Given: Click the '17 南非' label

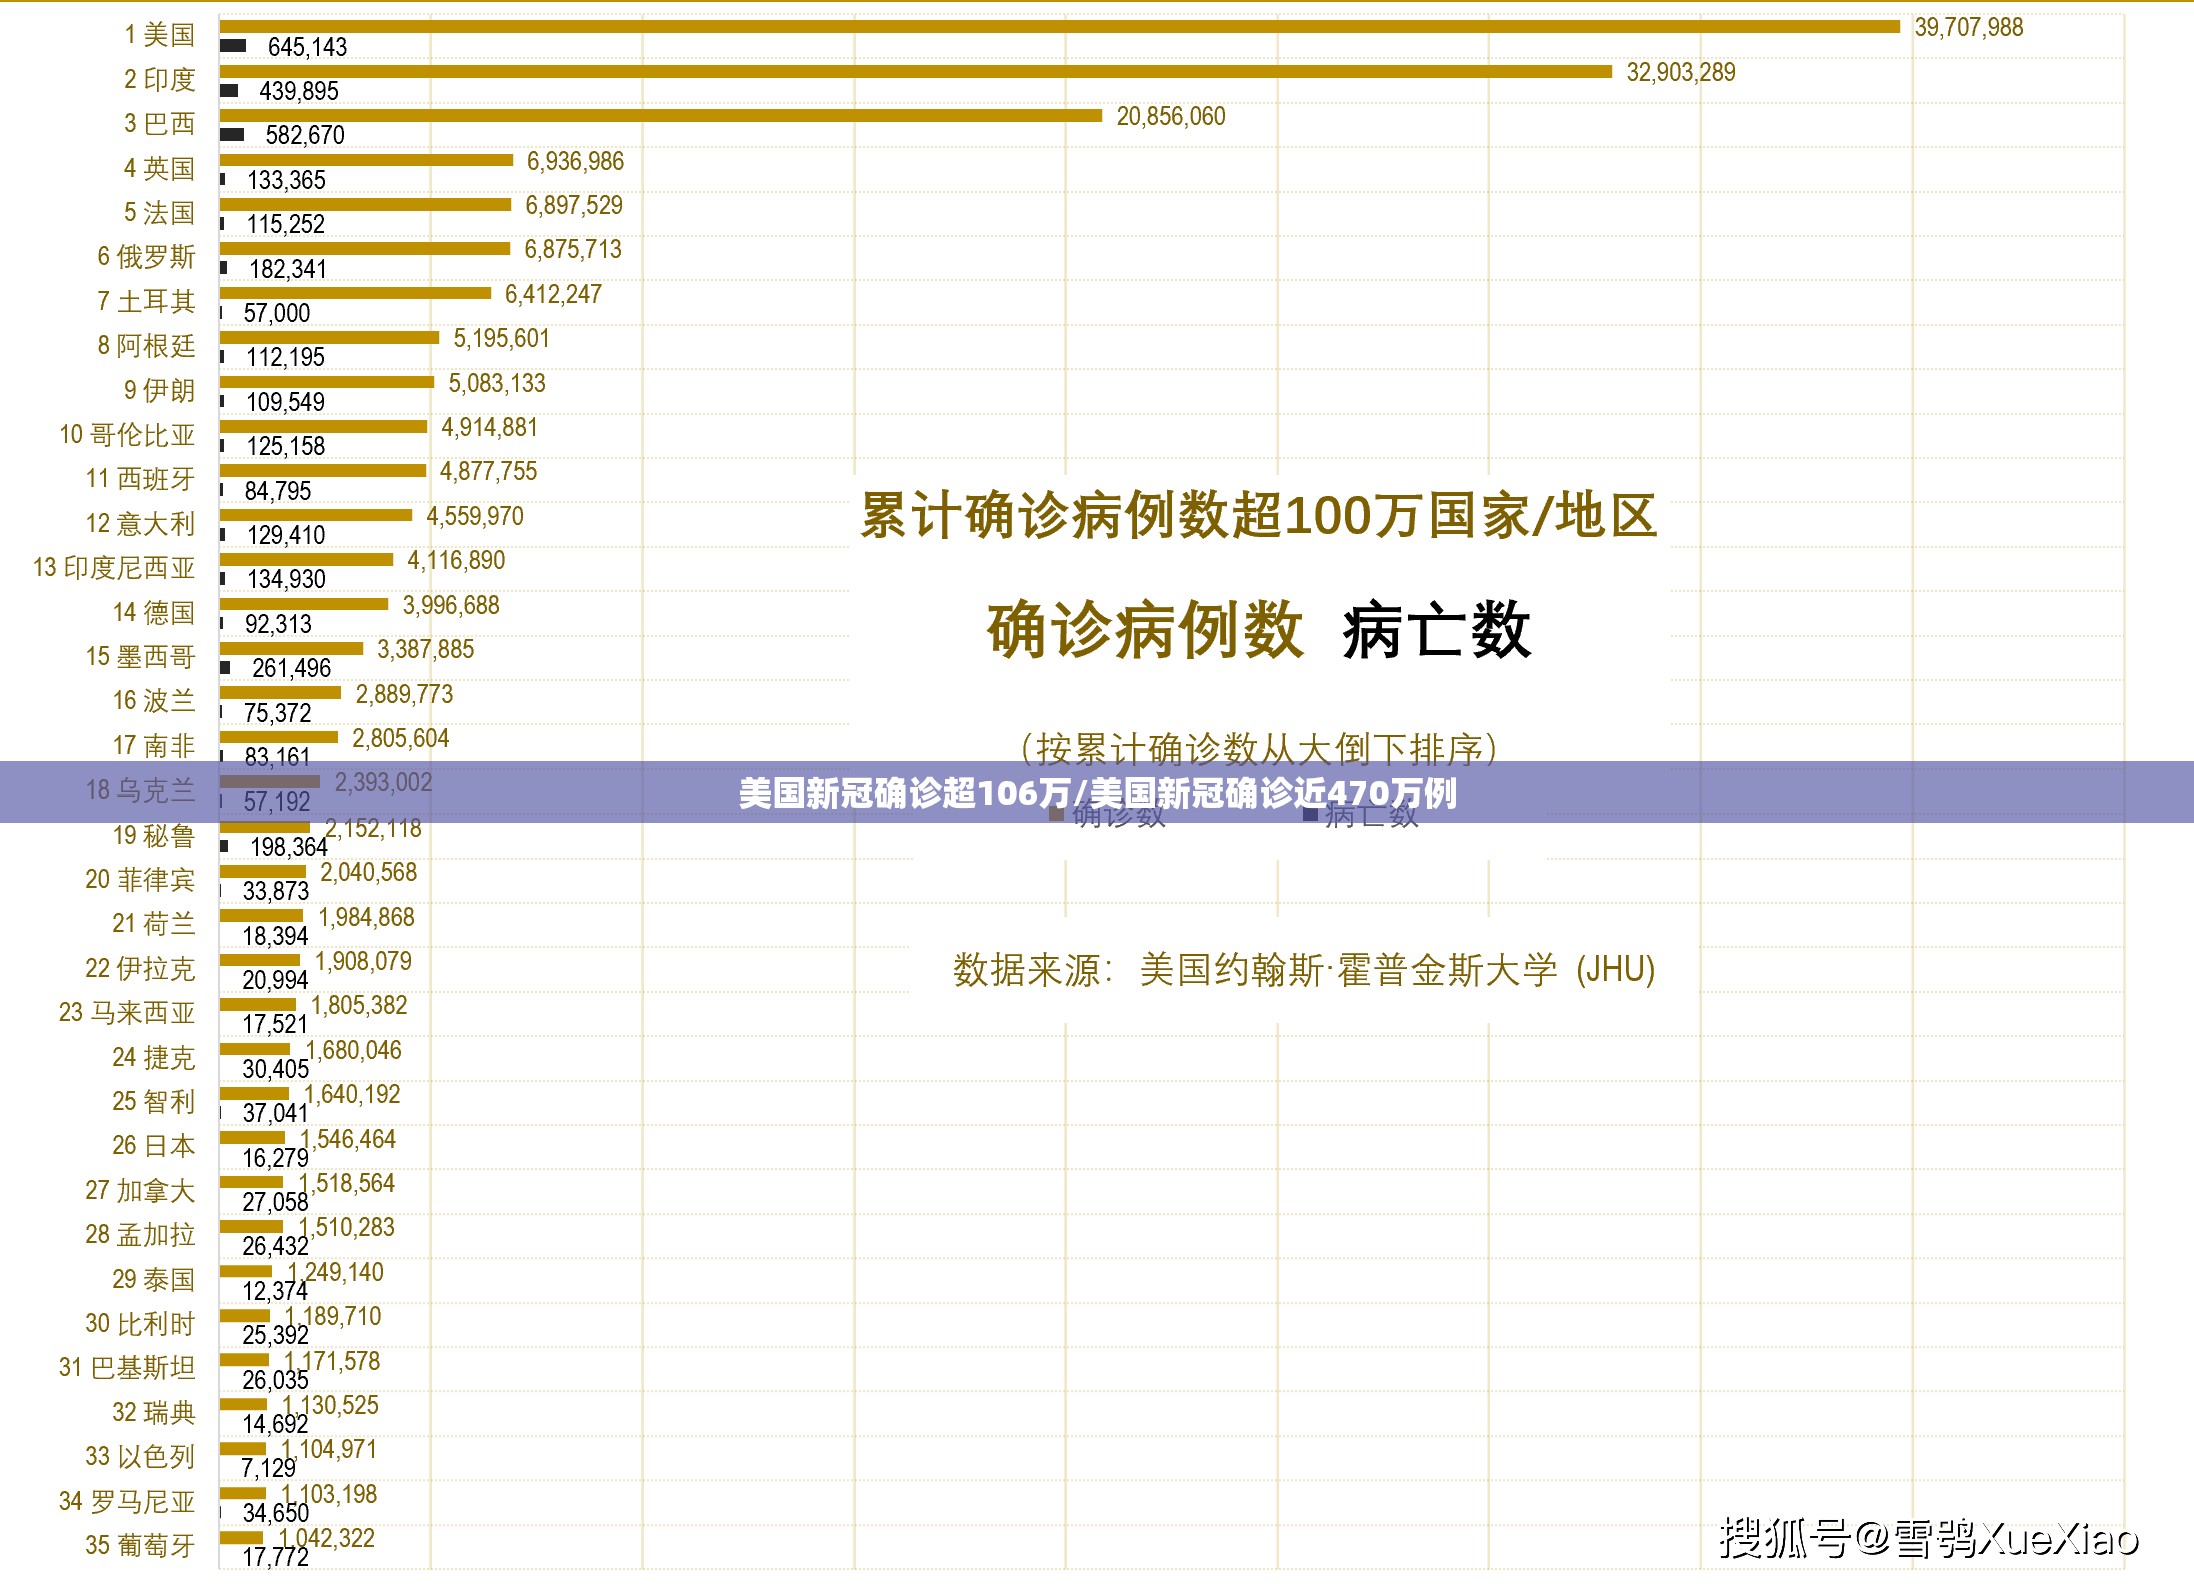Looking at the screenshot, I should pos(153,745).
